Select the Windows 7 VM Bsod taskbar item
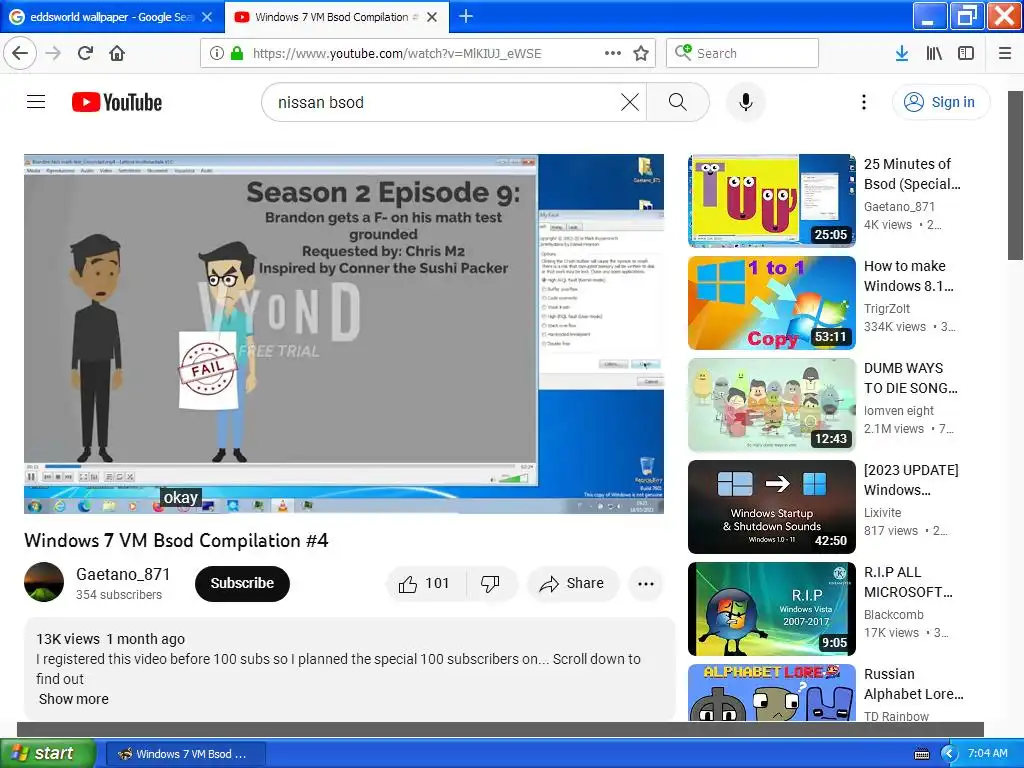 point(185,754)
